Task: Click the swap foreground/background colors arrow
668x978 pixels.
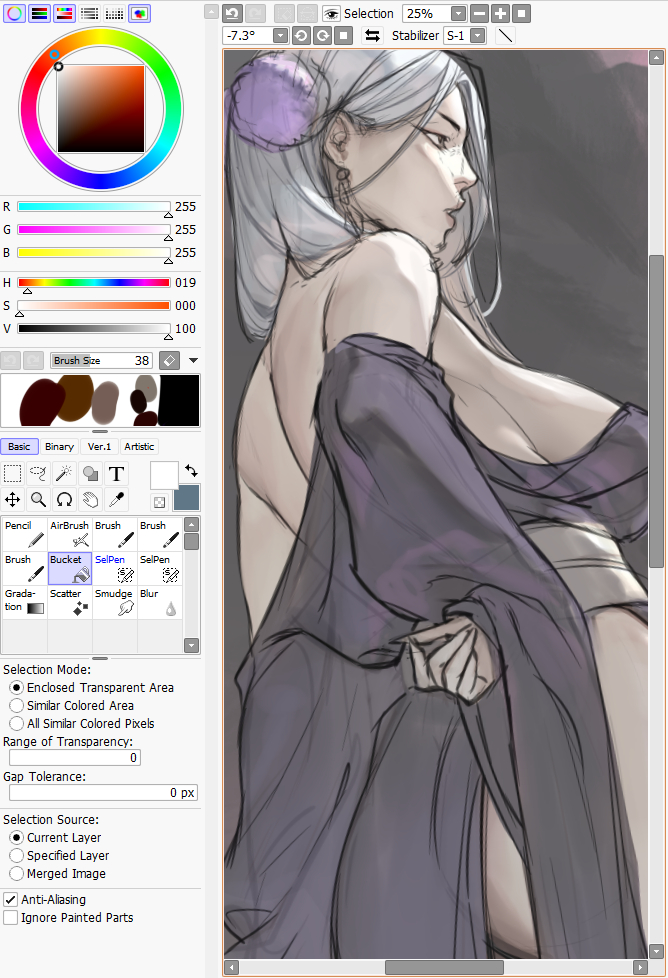Action: pos(191,470)
